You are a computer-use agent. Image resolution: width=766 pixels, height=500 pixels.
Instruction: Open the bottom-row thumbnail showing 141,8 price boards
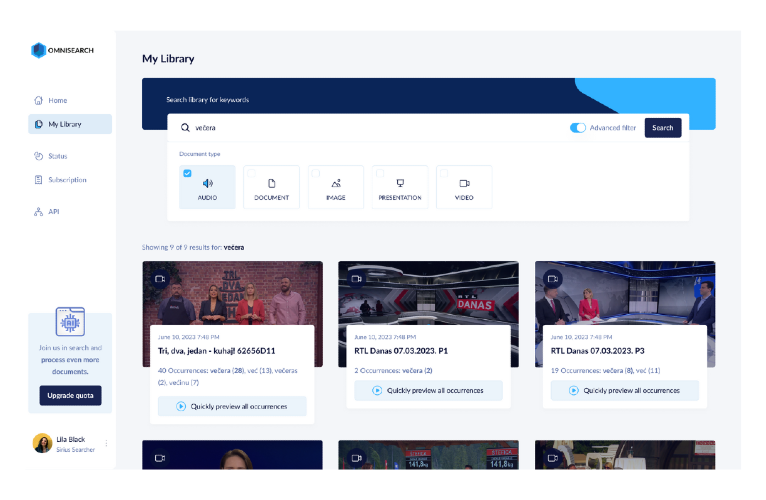pos(428,455)
